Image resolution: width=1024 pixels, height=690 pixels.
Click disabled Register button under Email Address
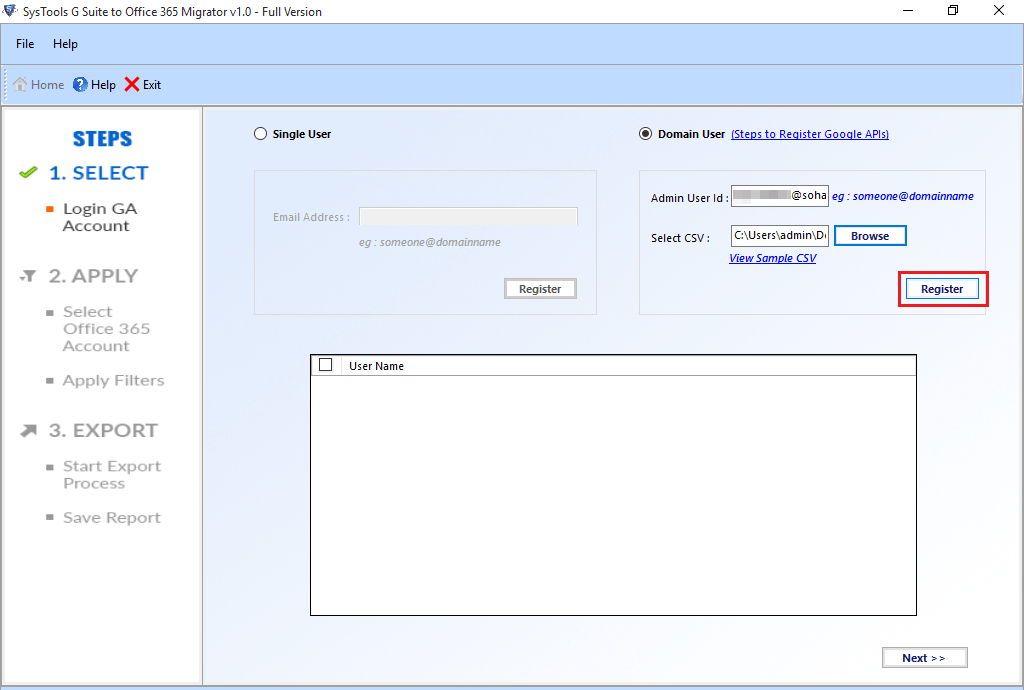540,289
